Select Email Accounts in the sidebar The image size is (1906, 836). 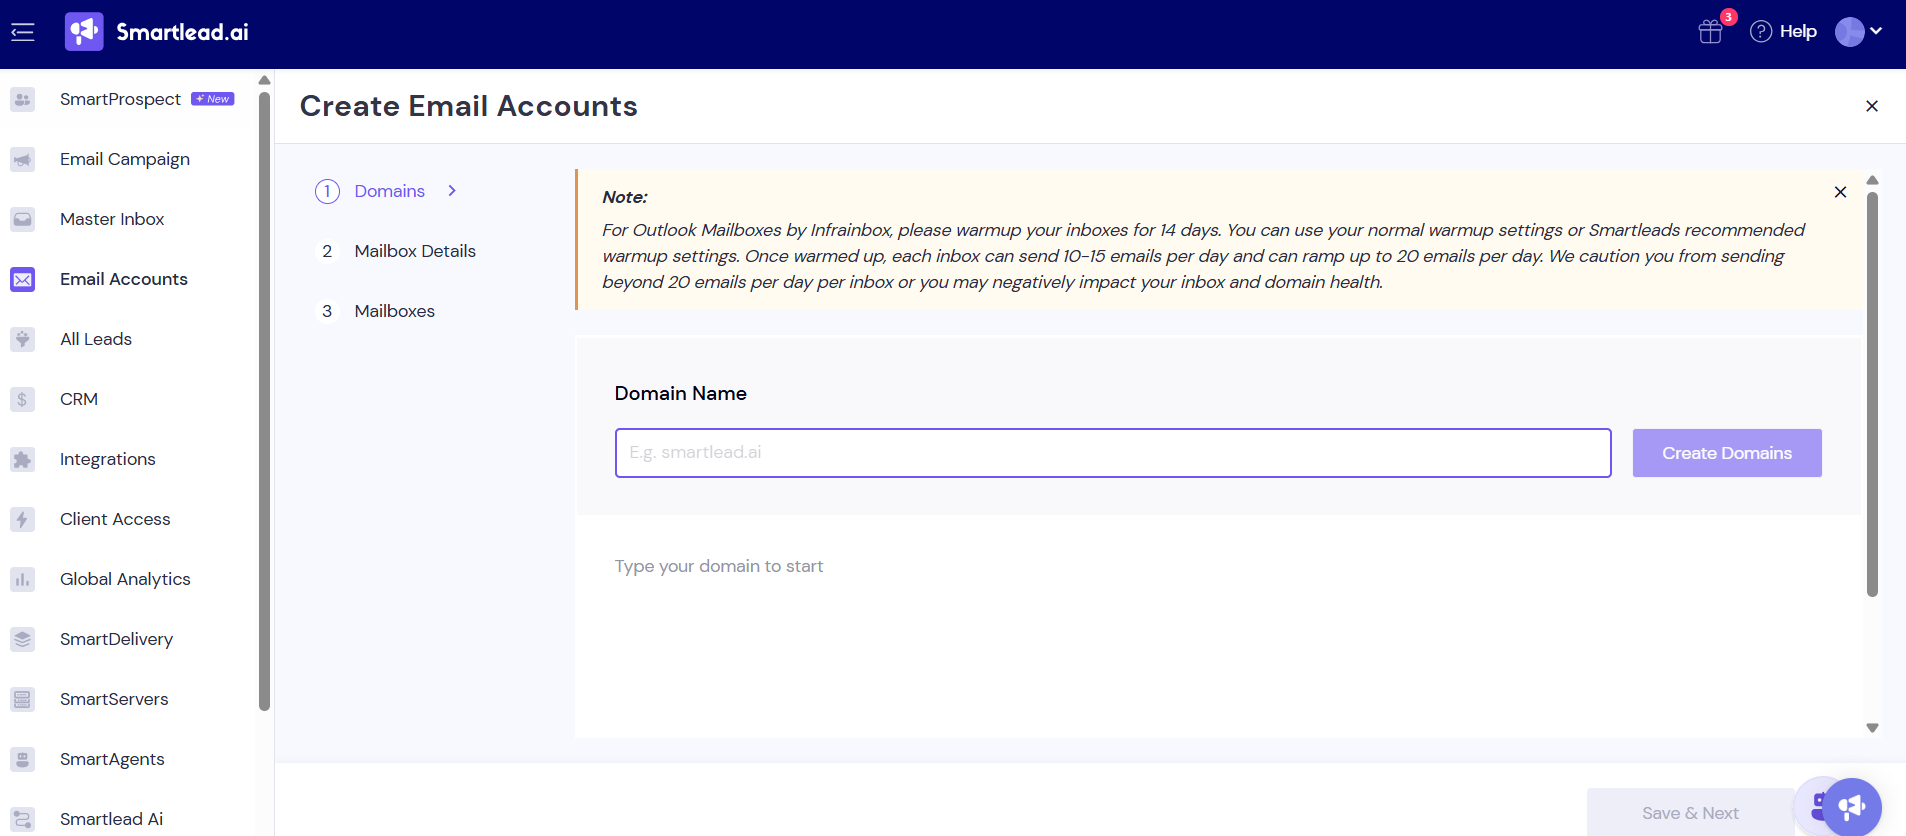tap(124, 279)
